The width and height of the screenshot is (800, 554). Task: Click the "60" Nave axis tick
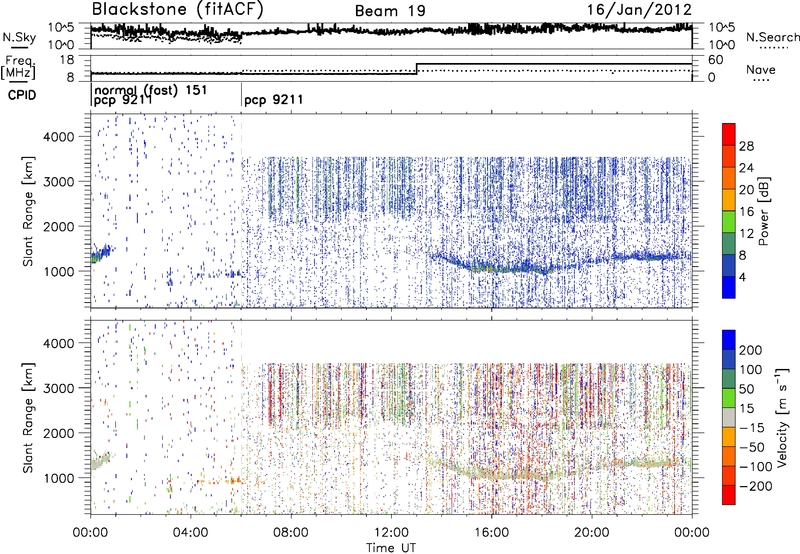[716, 60]
